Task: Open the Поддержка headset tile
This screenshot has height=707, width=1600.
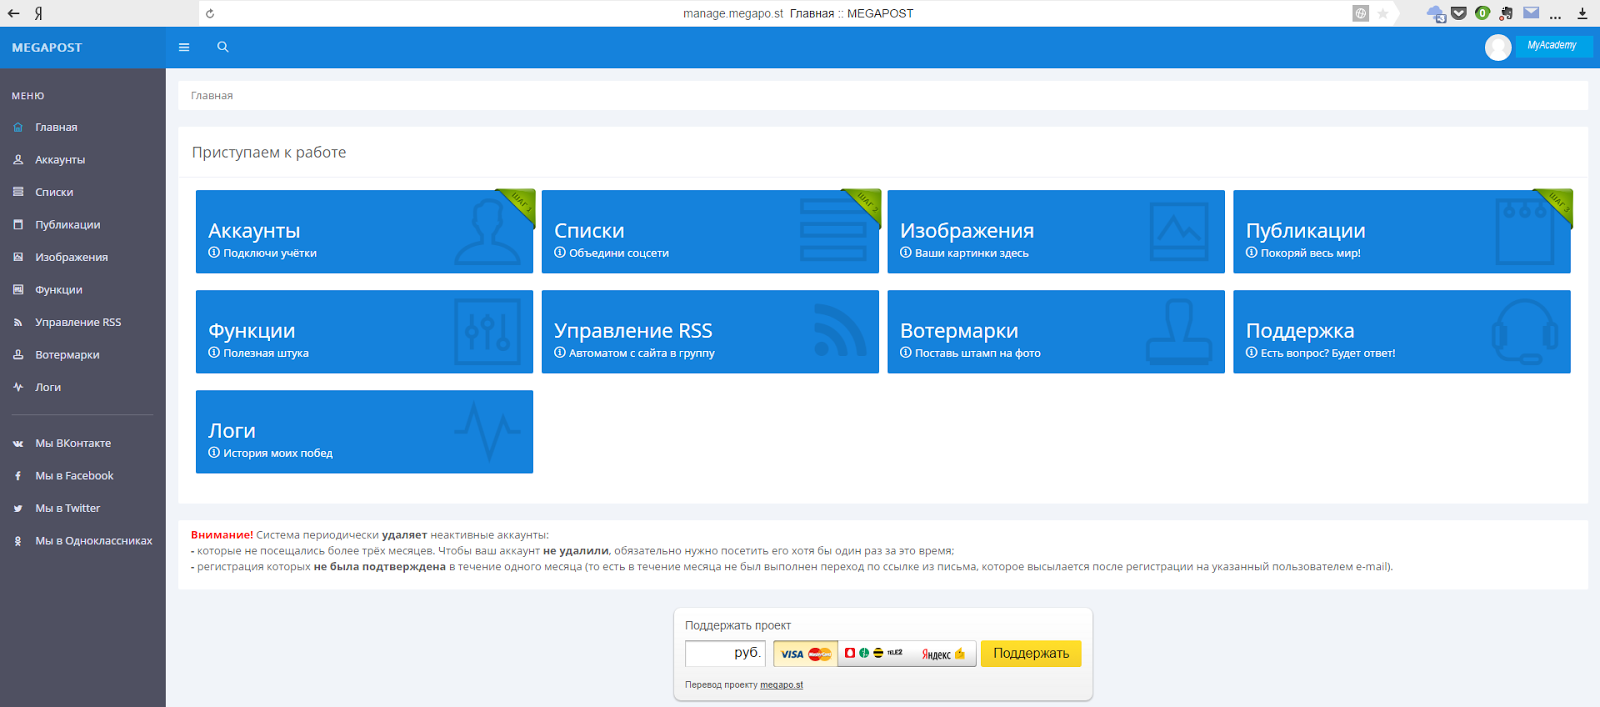Action: 1402,331
